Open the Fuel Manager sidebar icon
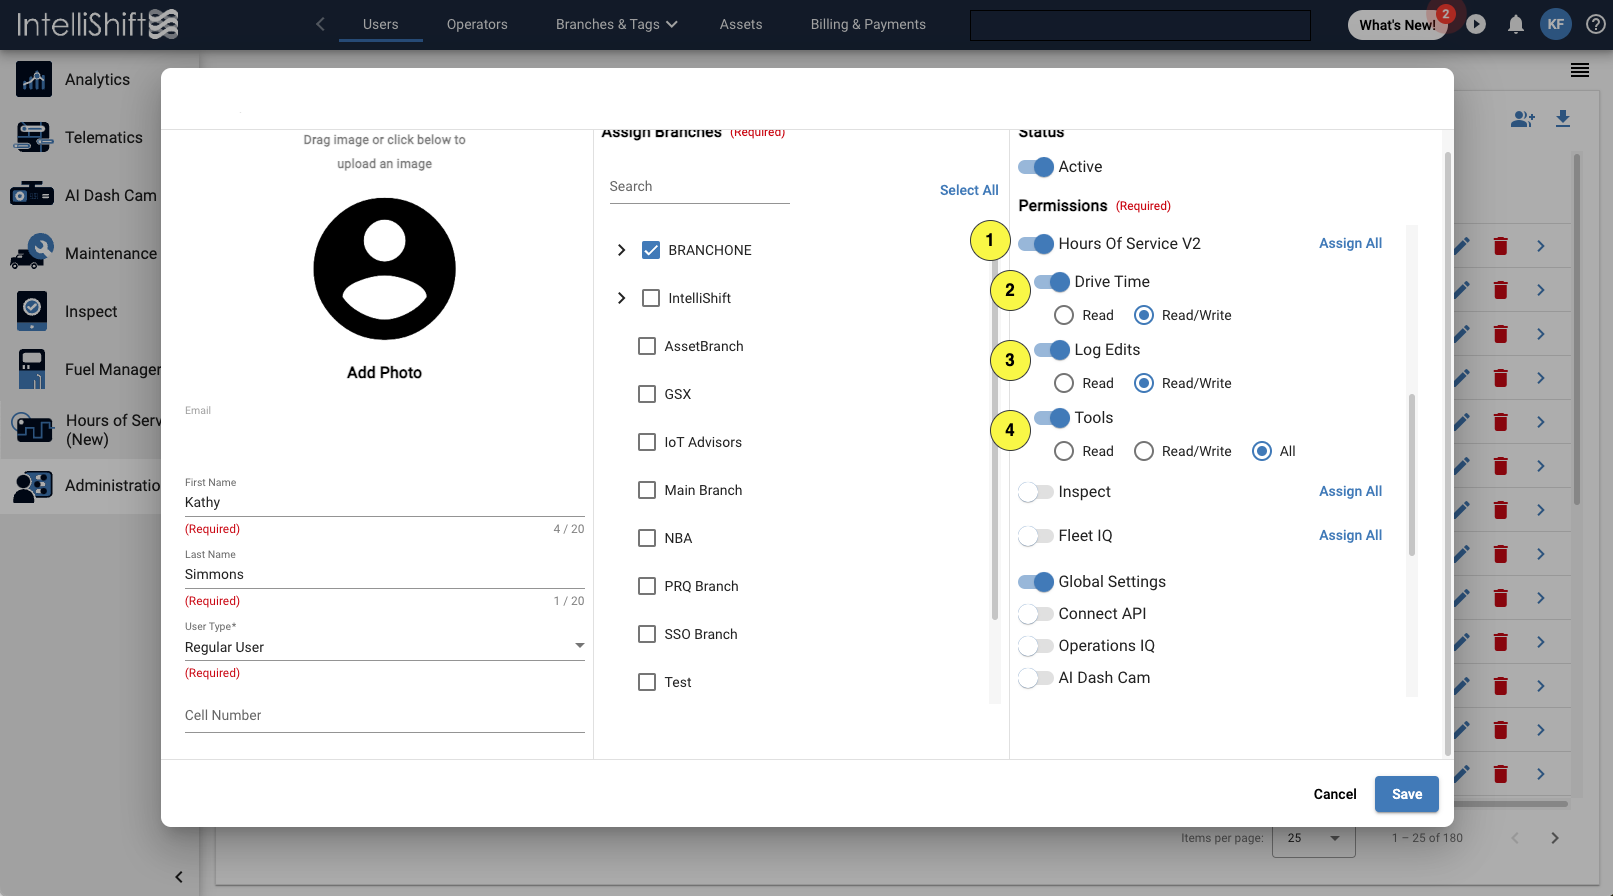The image size is (1613, 896). pyautogui.click(x=32, y=369)
